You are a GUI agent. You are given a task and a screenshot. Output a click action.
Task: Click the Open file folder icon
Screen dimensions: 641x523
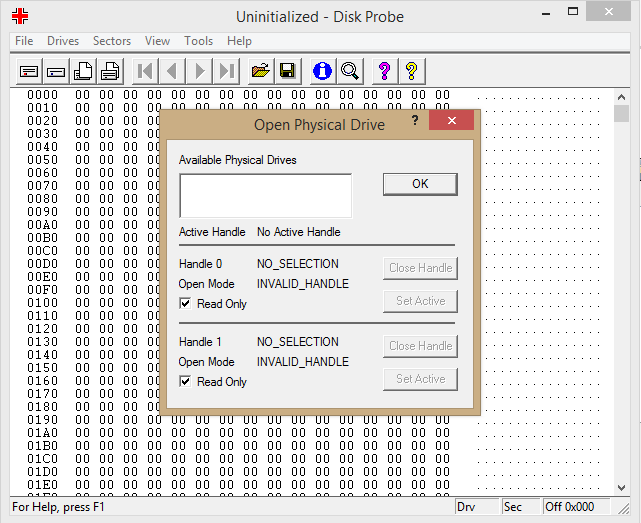[261, 72]
